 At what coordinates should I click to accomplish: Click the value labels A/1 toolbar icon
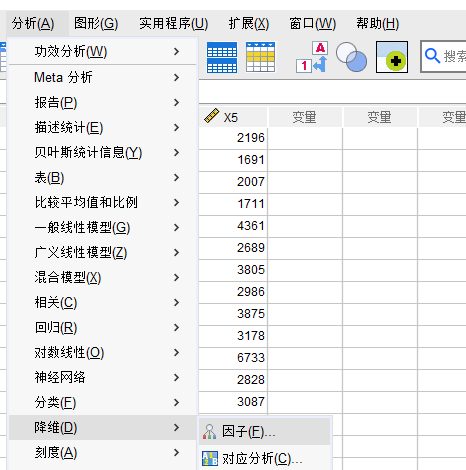pyautogui.click(x=312, y=57)
